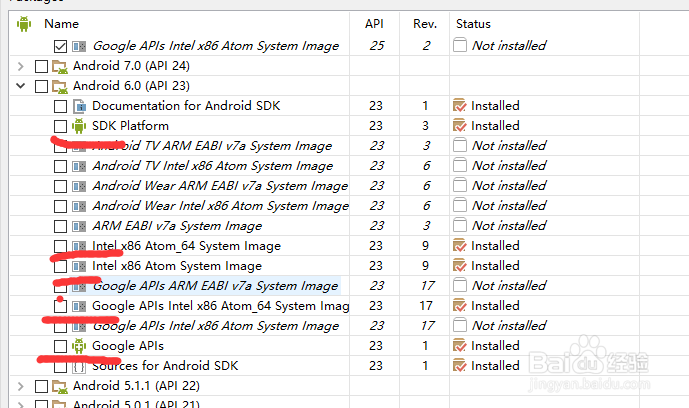Expand Android 7.0 (API 24) tree node

pos(20,66)
